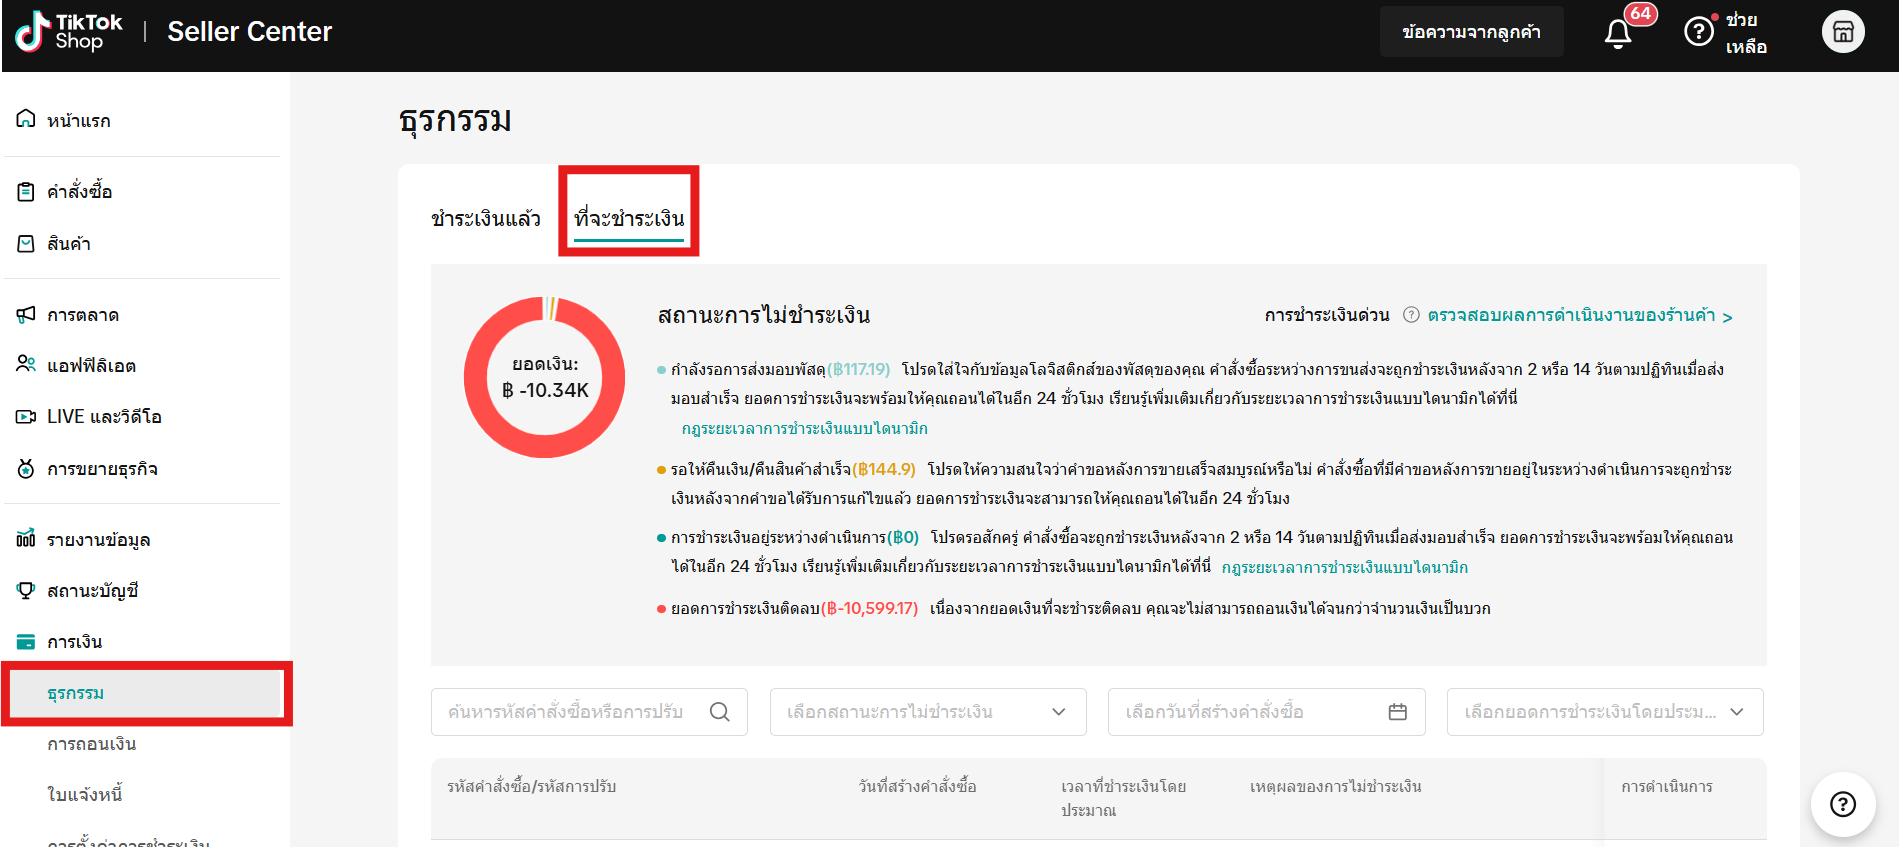Open the shop profile avatar icon
This screenshot has width=1899, height=847.
click(x=1843, y=32)
